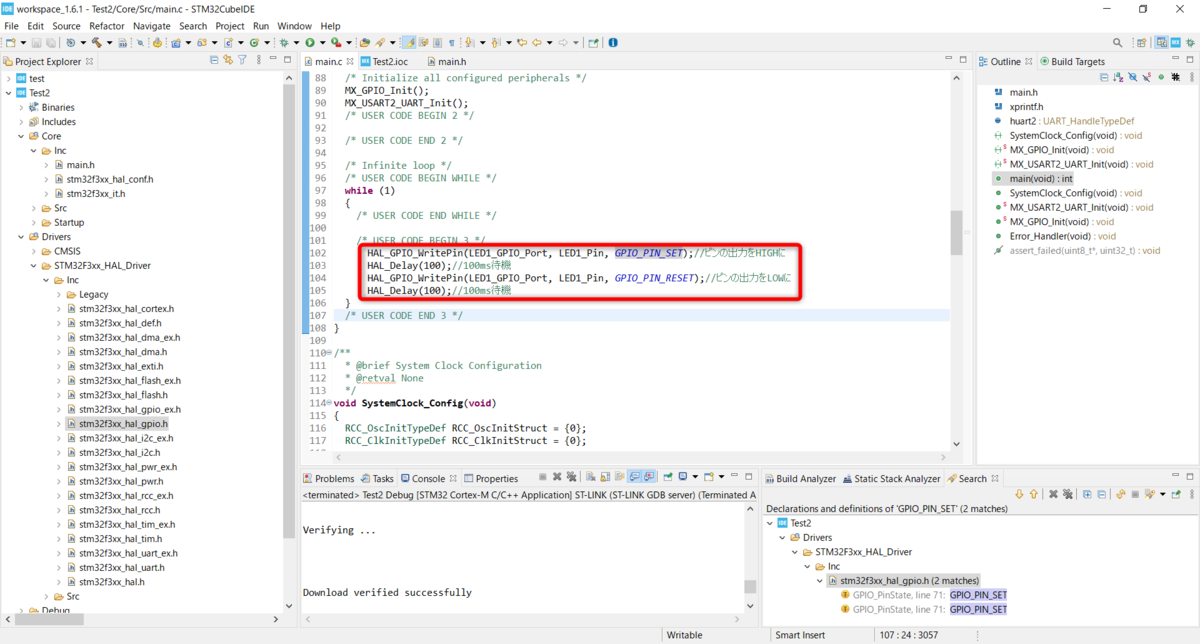Viewport: 1200px width, 644px height.
Task: Toggle Hide Non-Public Members green dot
Action: click(x=1161, y=77)
